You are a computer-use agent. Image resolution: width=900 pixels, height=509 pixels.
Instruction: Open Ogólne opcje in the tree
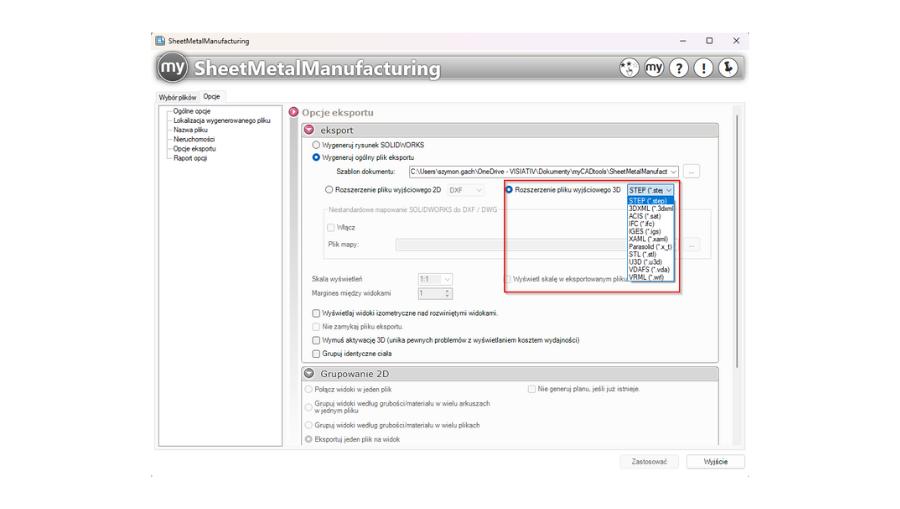pos(192,111)
